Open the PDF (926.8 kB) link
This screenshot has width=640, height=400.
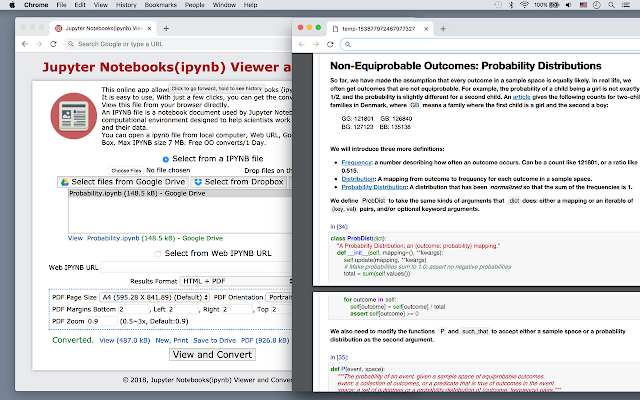pos(265,340)
